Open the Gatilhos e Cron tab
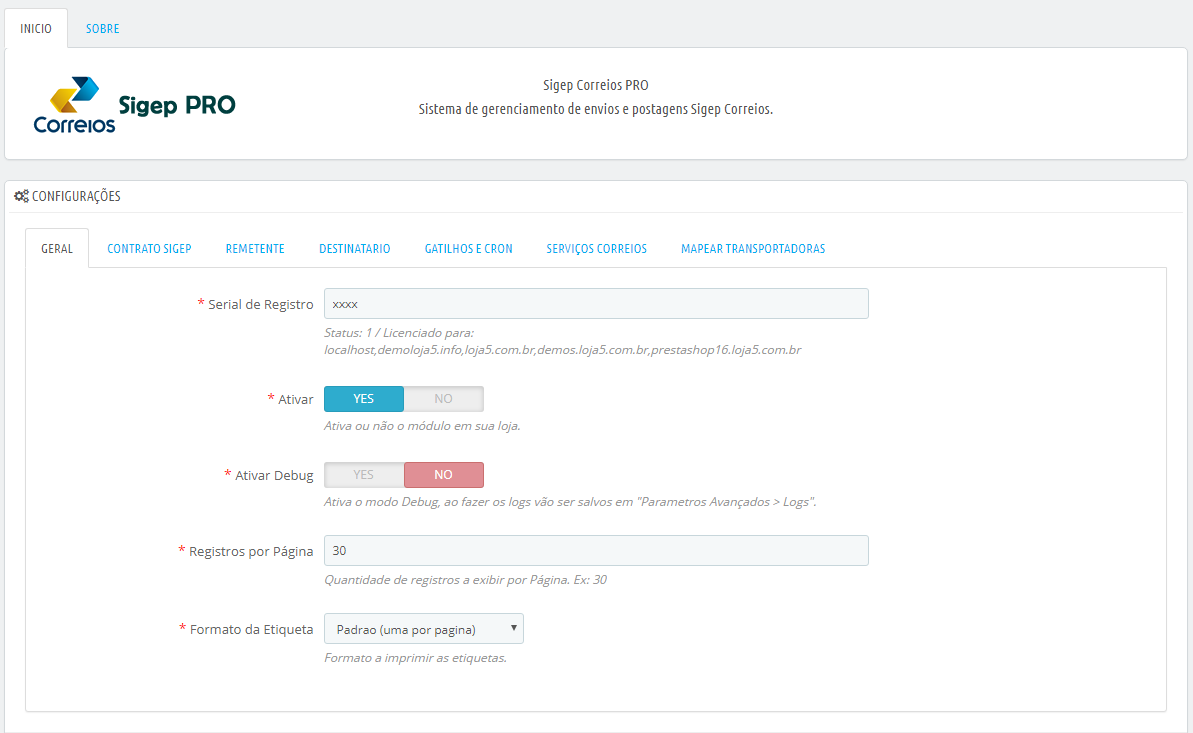 (468, 249)
